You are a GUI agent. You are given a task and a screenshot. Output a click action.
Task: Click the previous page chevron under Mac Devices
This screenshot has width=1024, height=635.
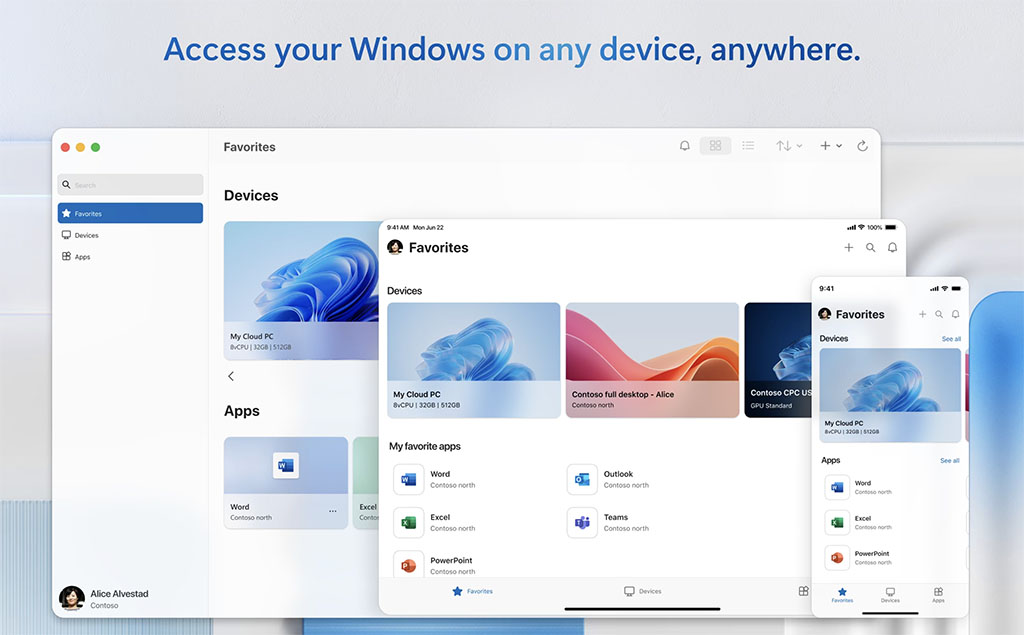pos(231,376)
